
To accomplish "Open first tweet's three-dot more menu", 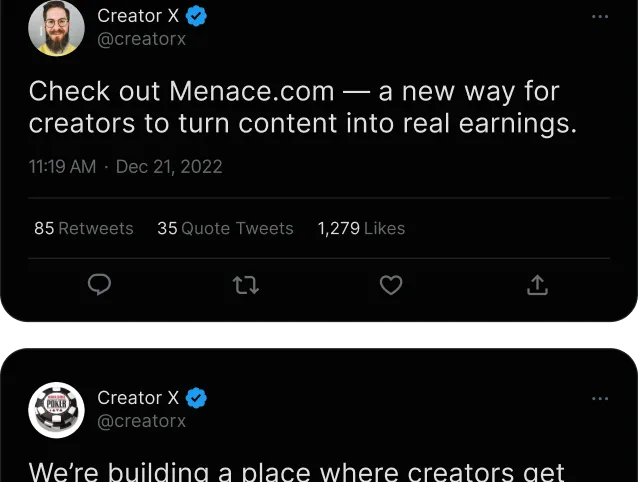I will 600,17.
